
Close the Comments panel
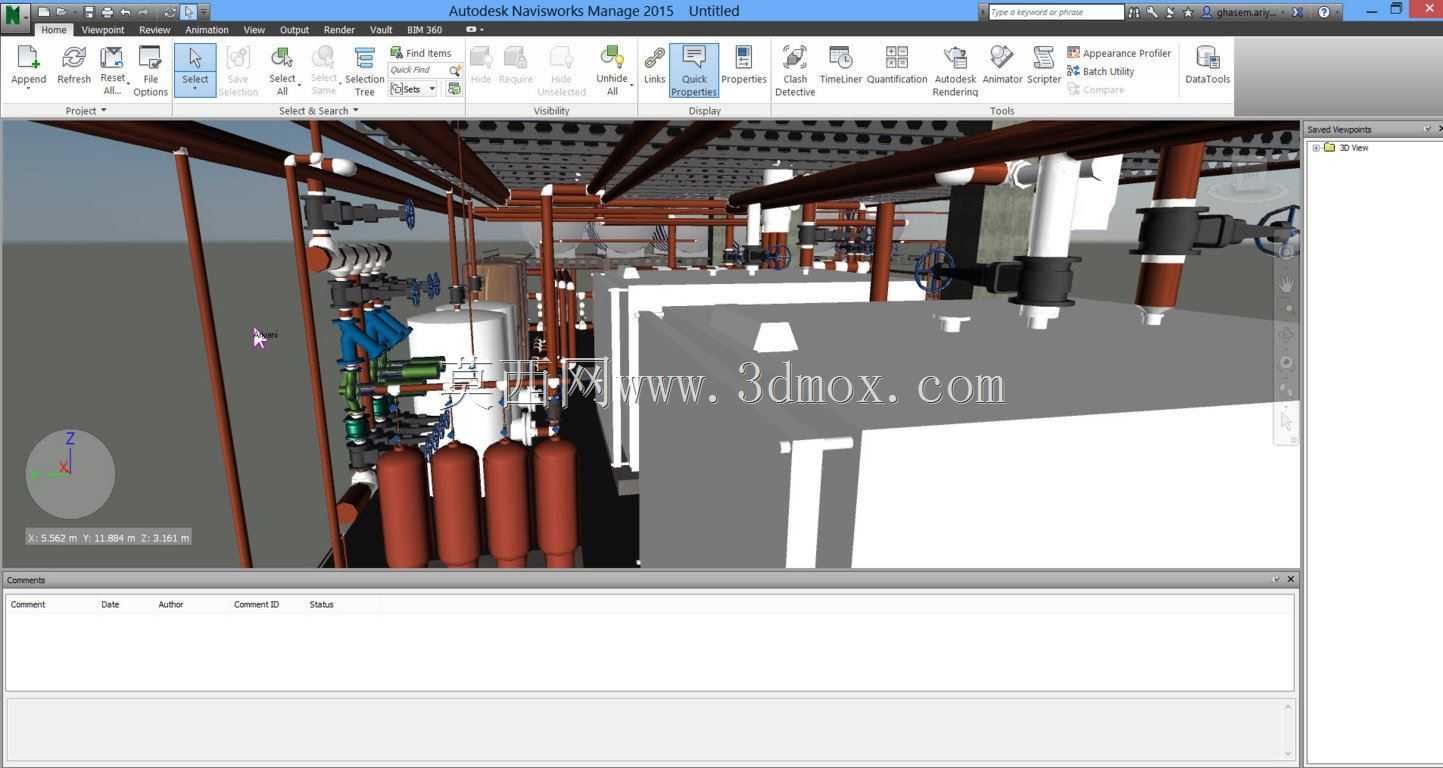(1290, 579)
